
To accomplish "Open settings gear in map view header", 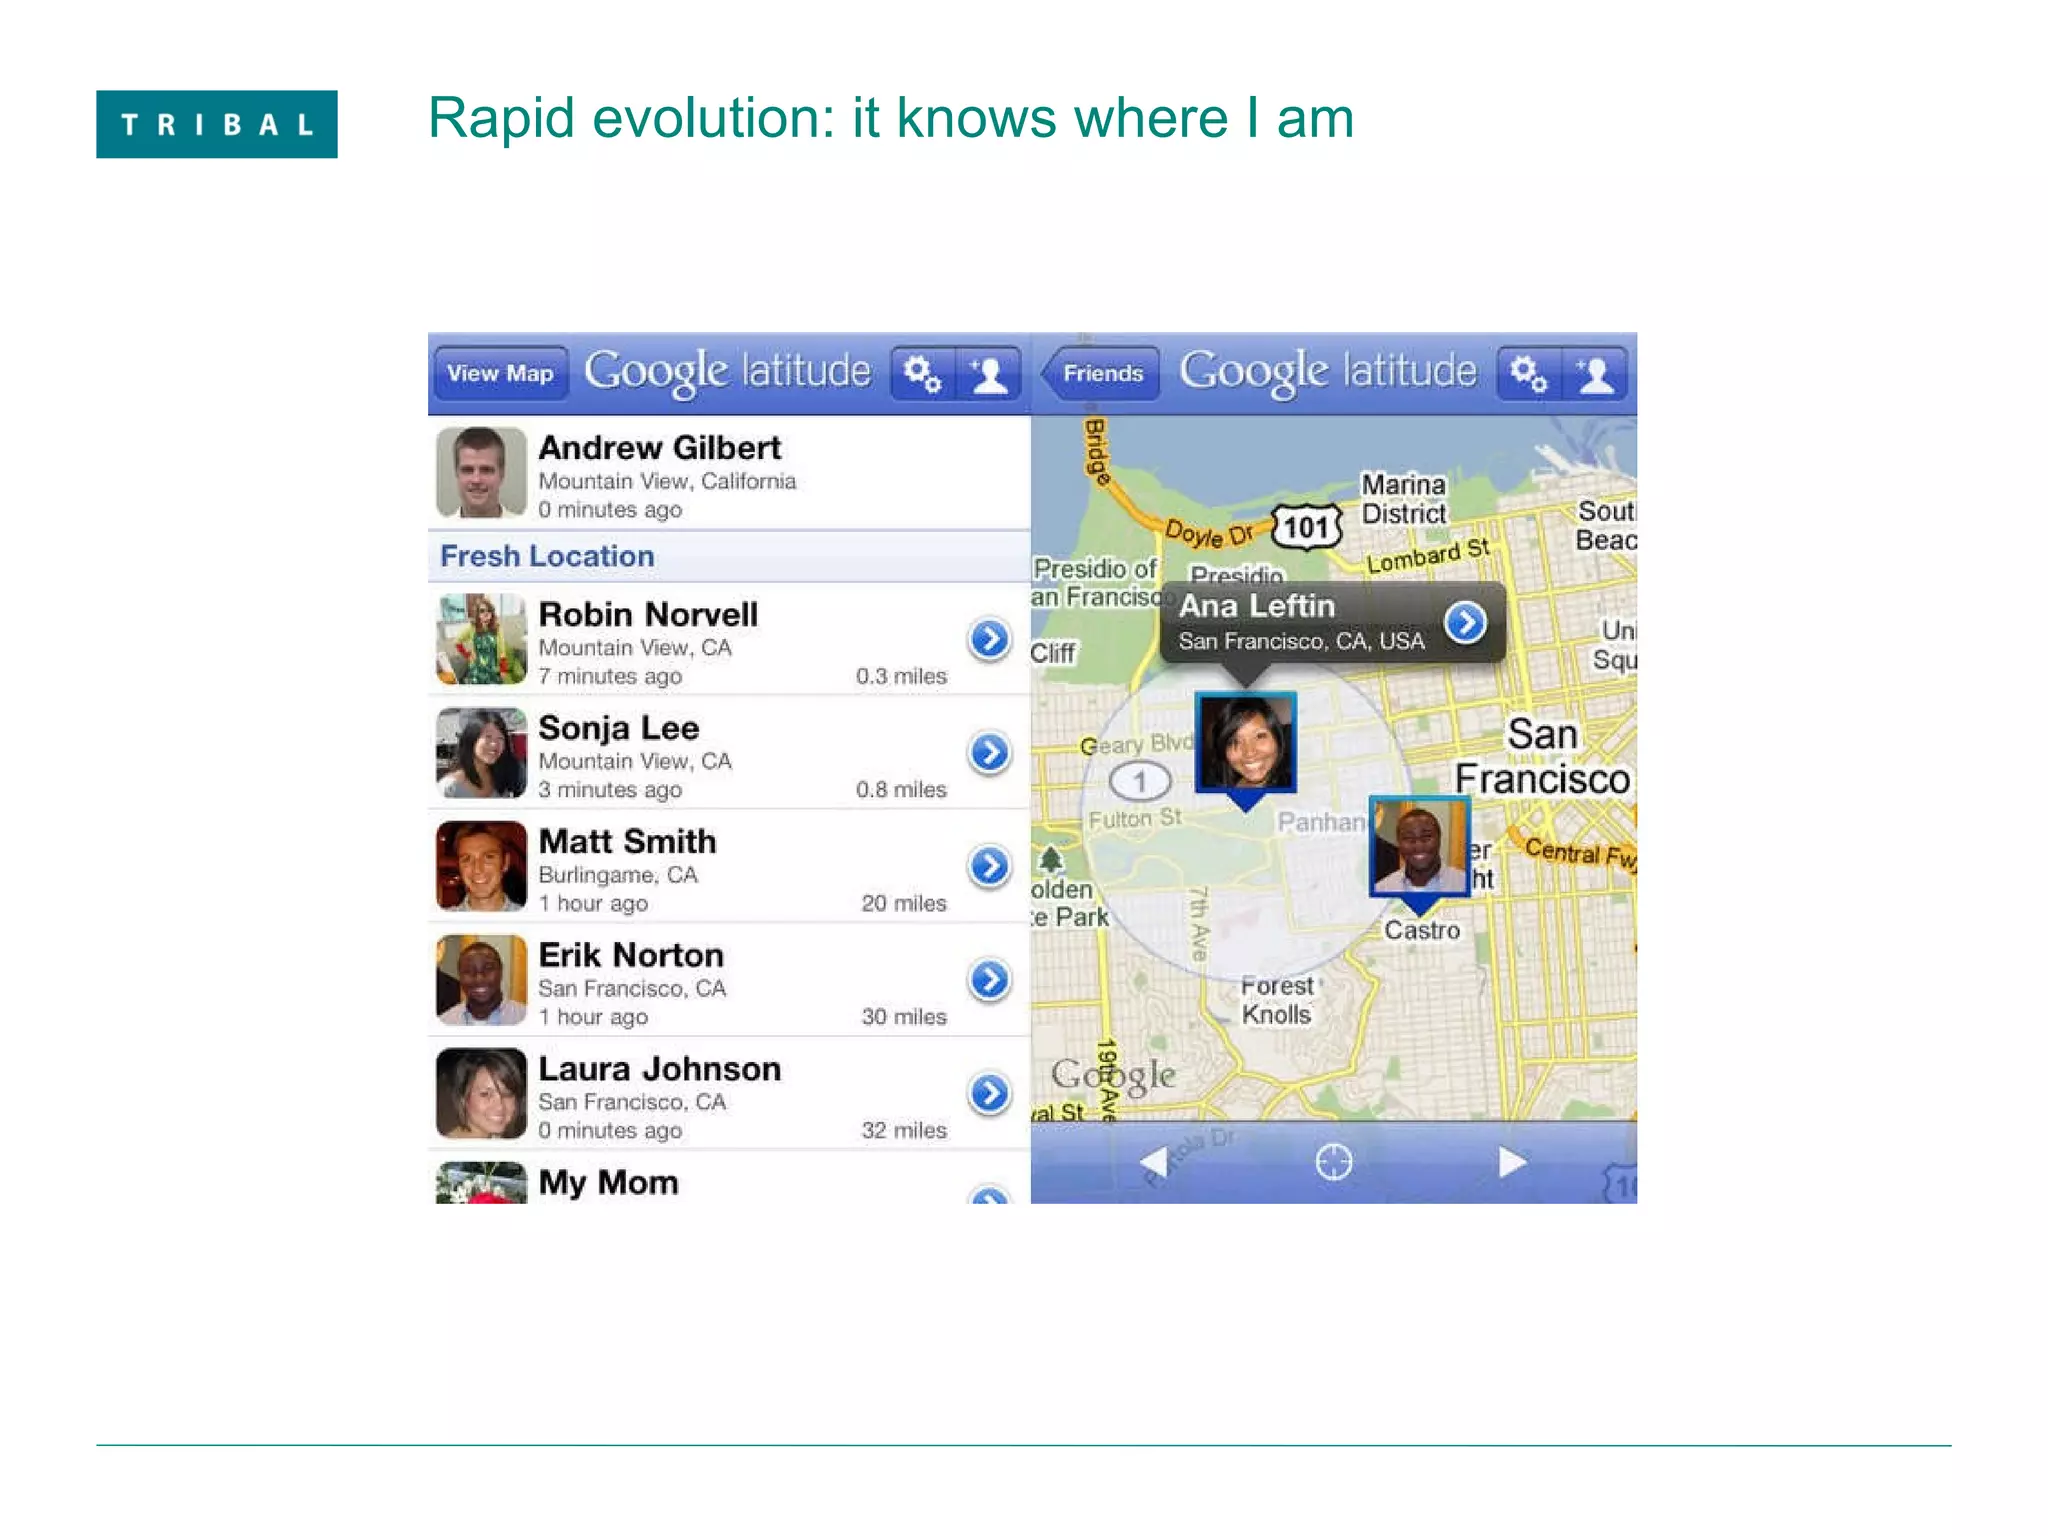I will 1529,374.
